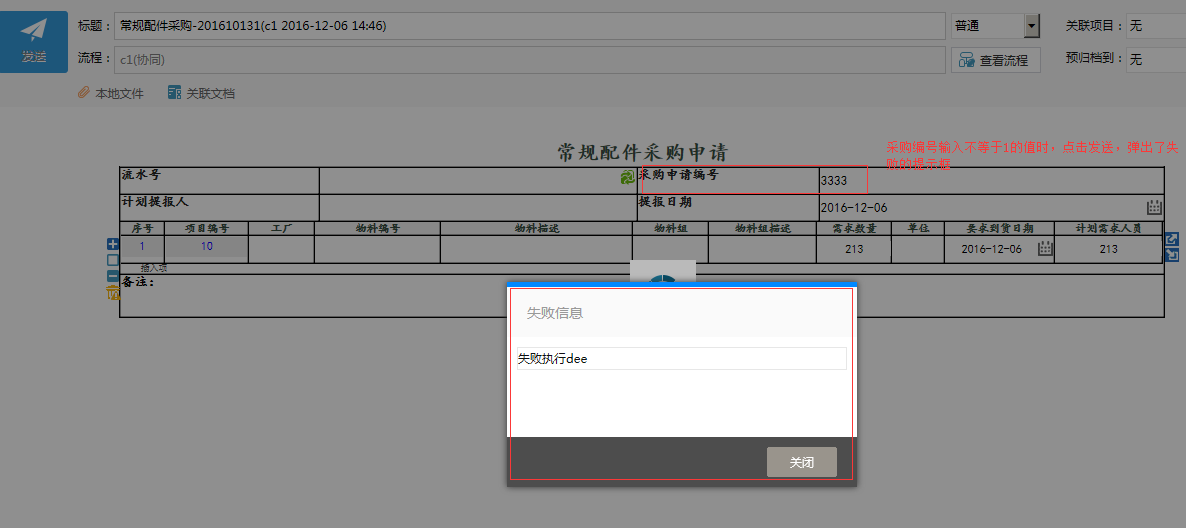This screenshot has width=1186, height=528.
Task: Click the 关联文档 link
Action: (x=211, y=94)
